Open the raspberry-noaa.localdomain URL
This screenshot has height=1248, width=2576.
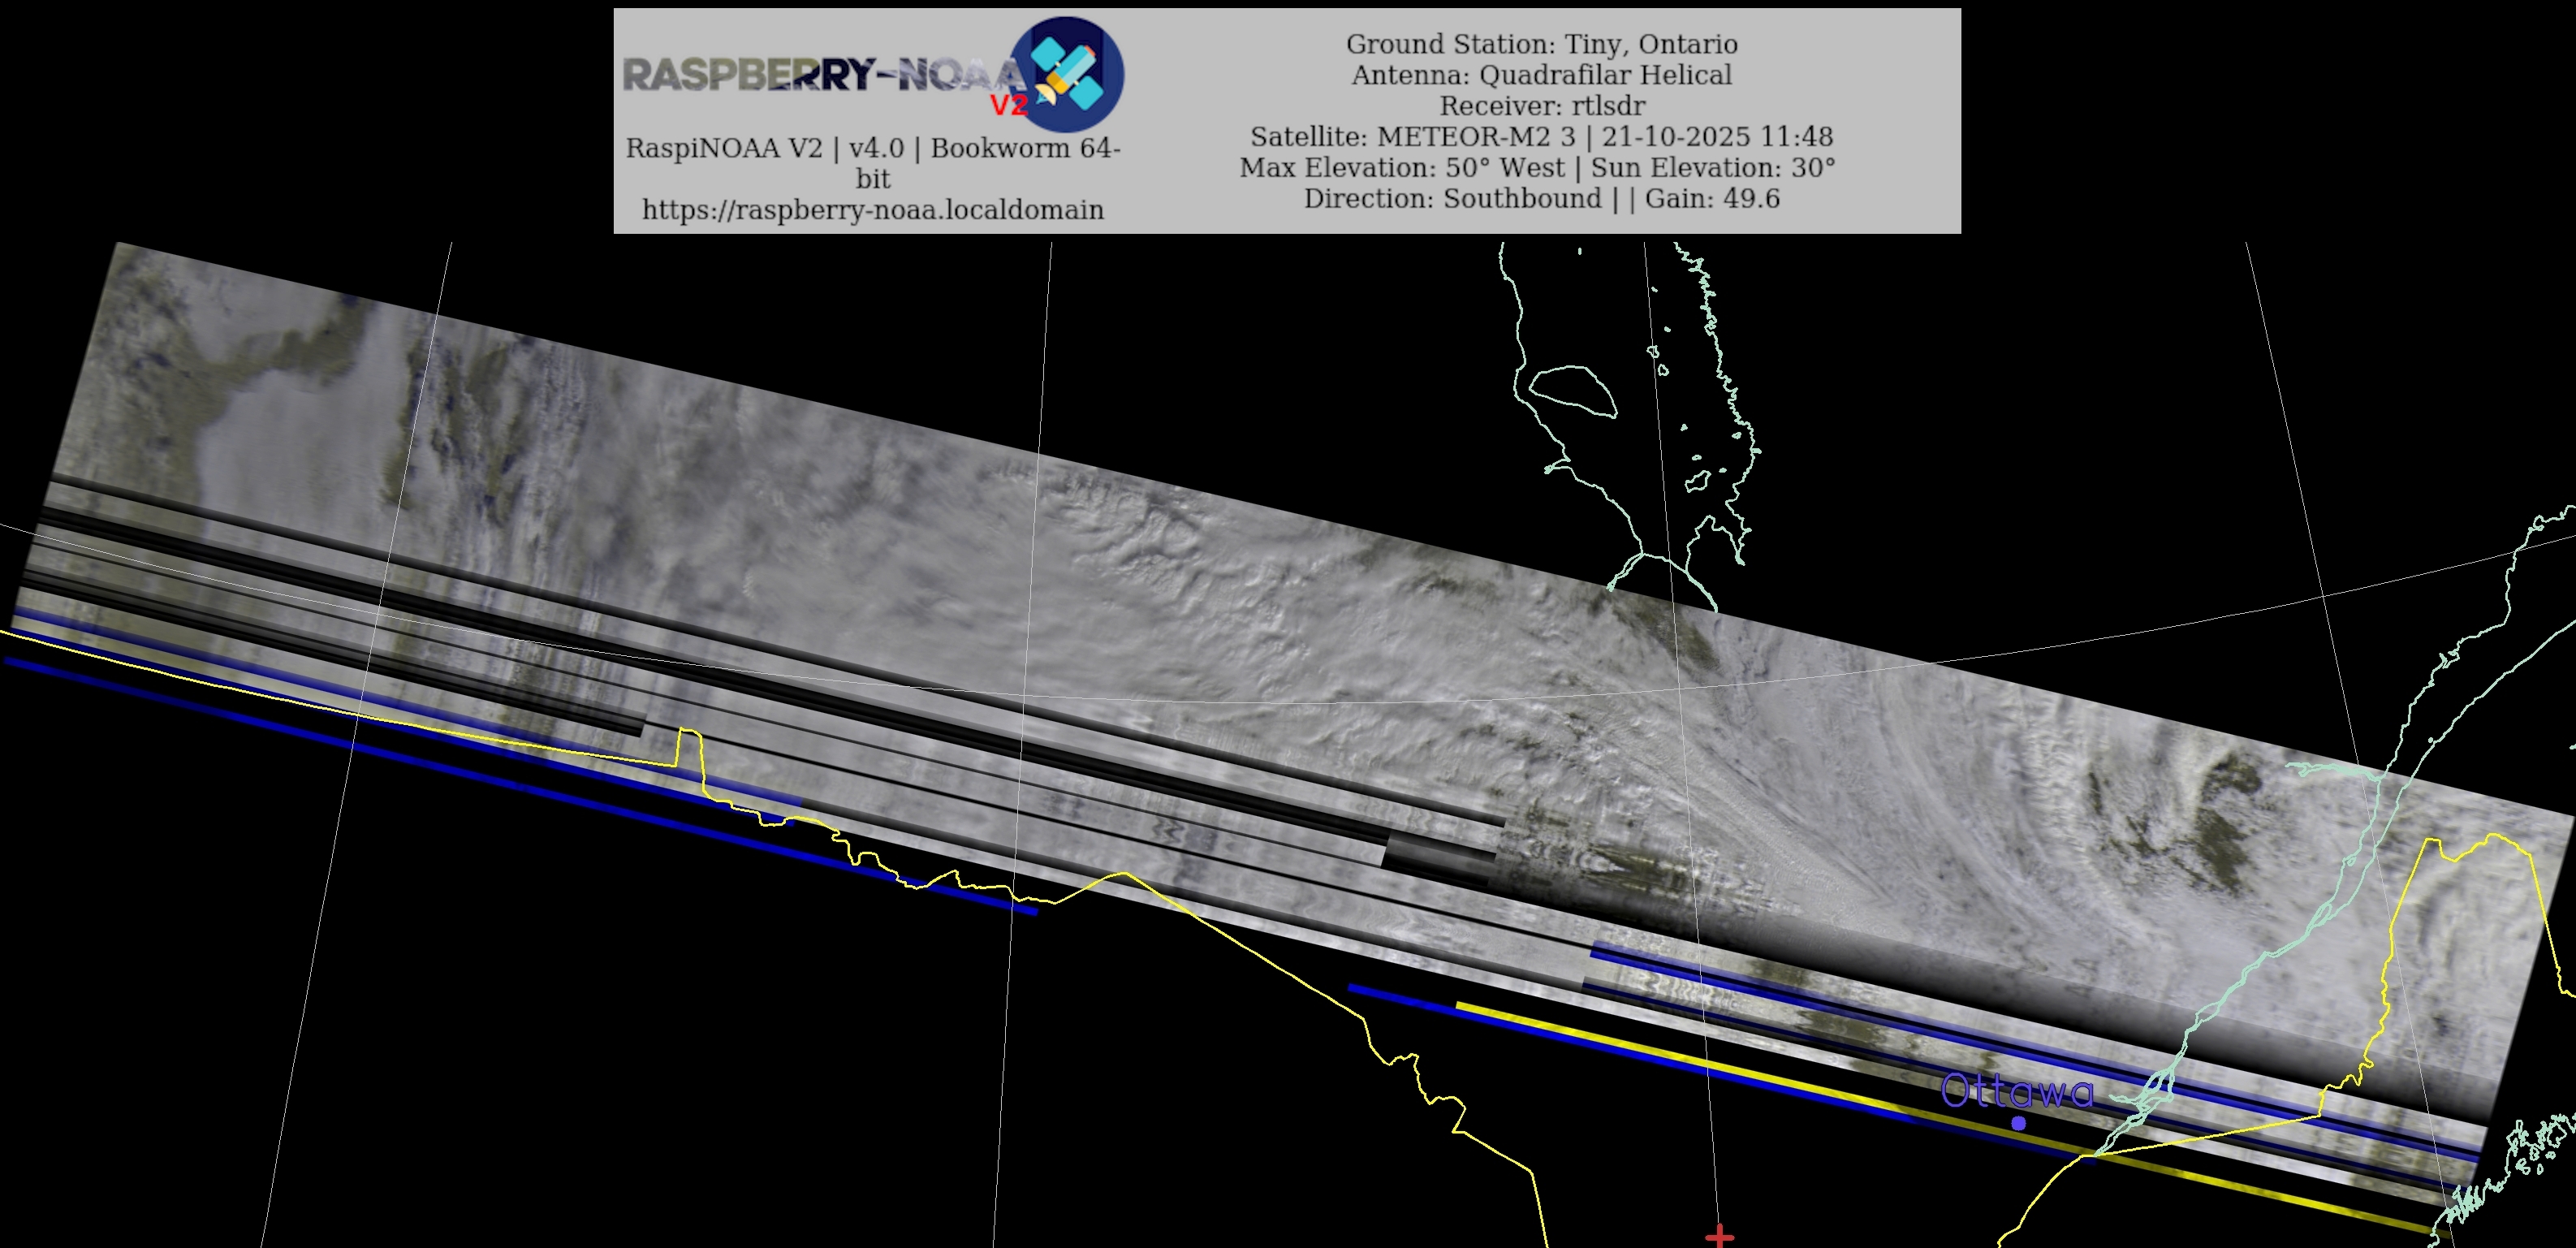[x=872, y=209]
